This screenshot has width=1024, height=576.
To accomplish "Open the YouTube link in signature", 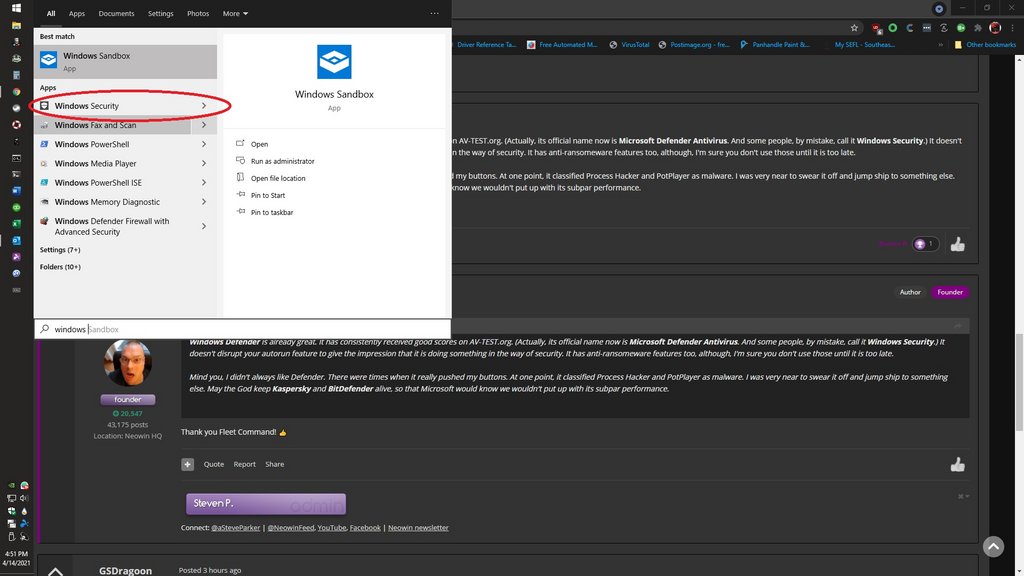I will (332, 528).
